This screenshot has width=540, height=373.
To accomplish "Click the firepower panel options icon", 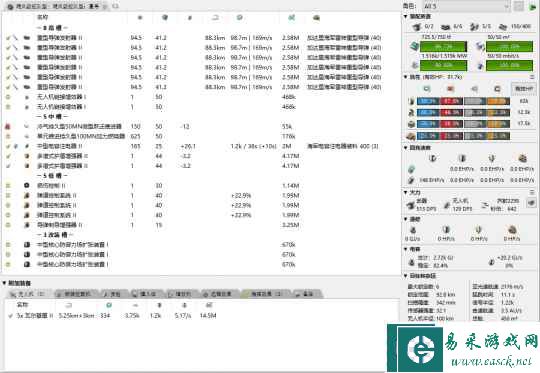I will 531,203.
